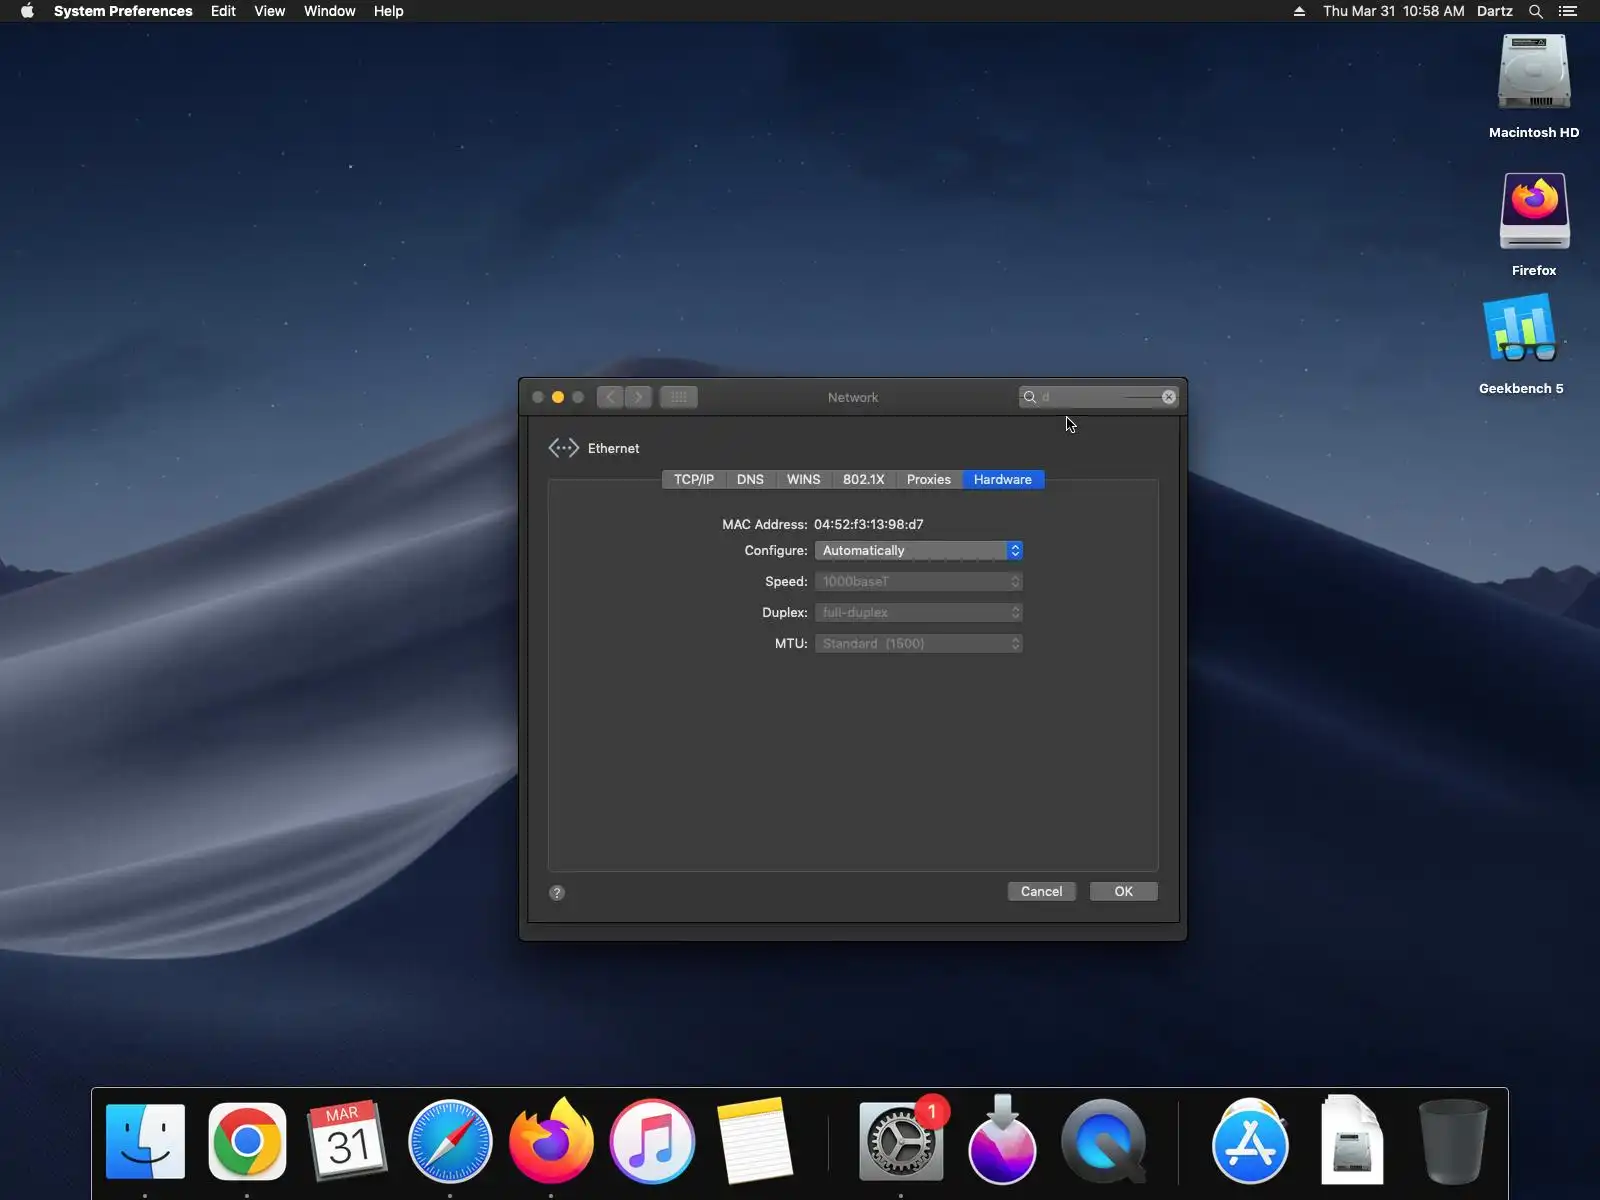Open the App Store from the Dock
The height and width of the screenshot is (1200, 1600).
click(x=1250, y=1142)
